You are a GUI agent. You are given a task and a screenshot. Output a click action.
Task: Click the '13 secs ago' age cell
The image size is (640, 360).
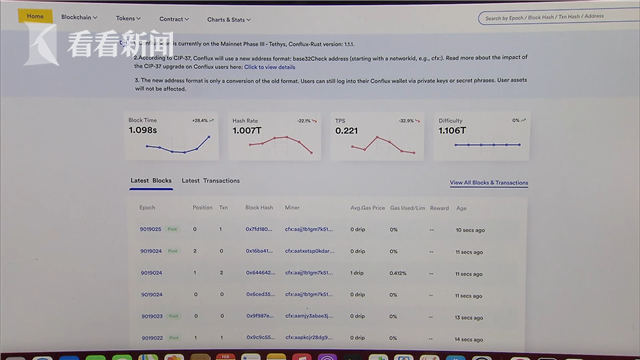(x=469, y=318)
